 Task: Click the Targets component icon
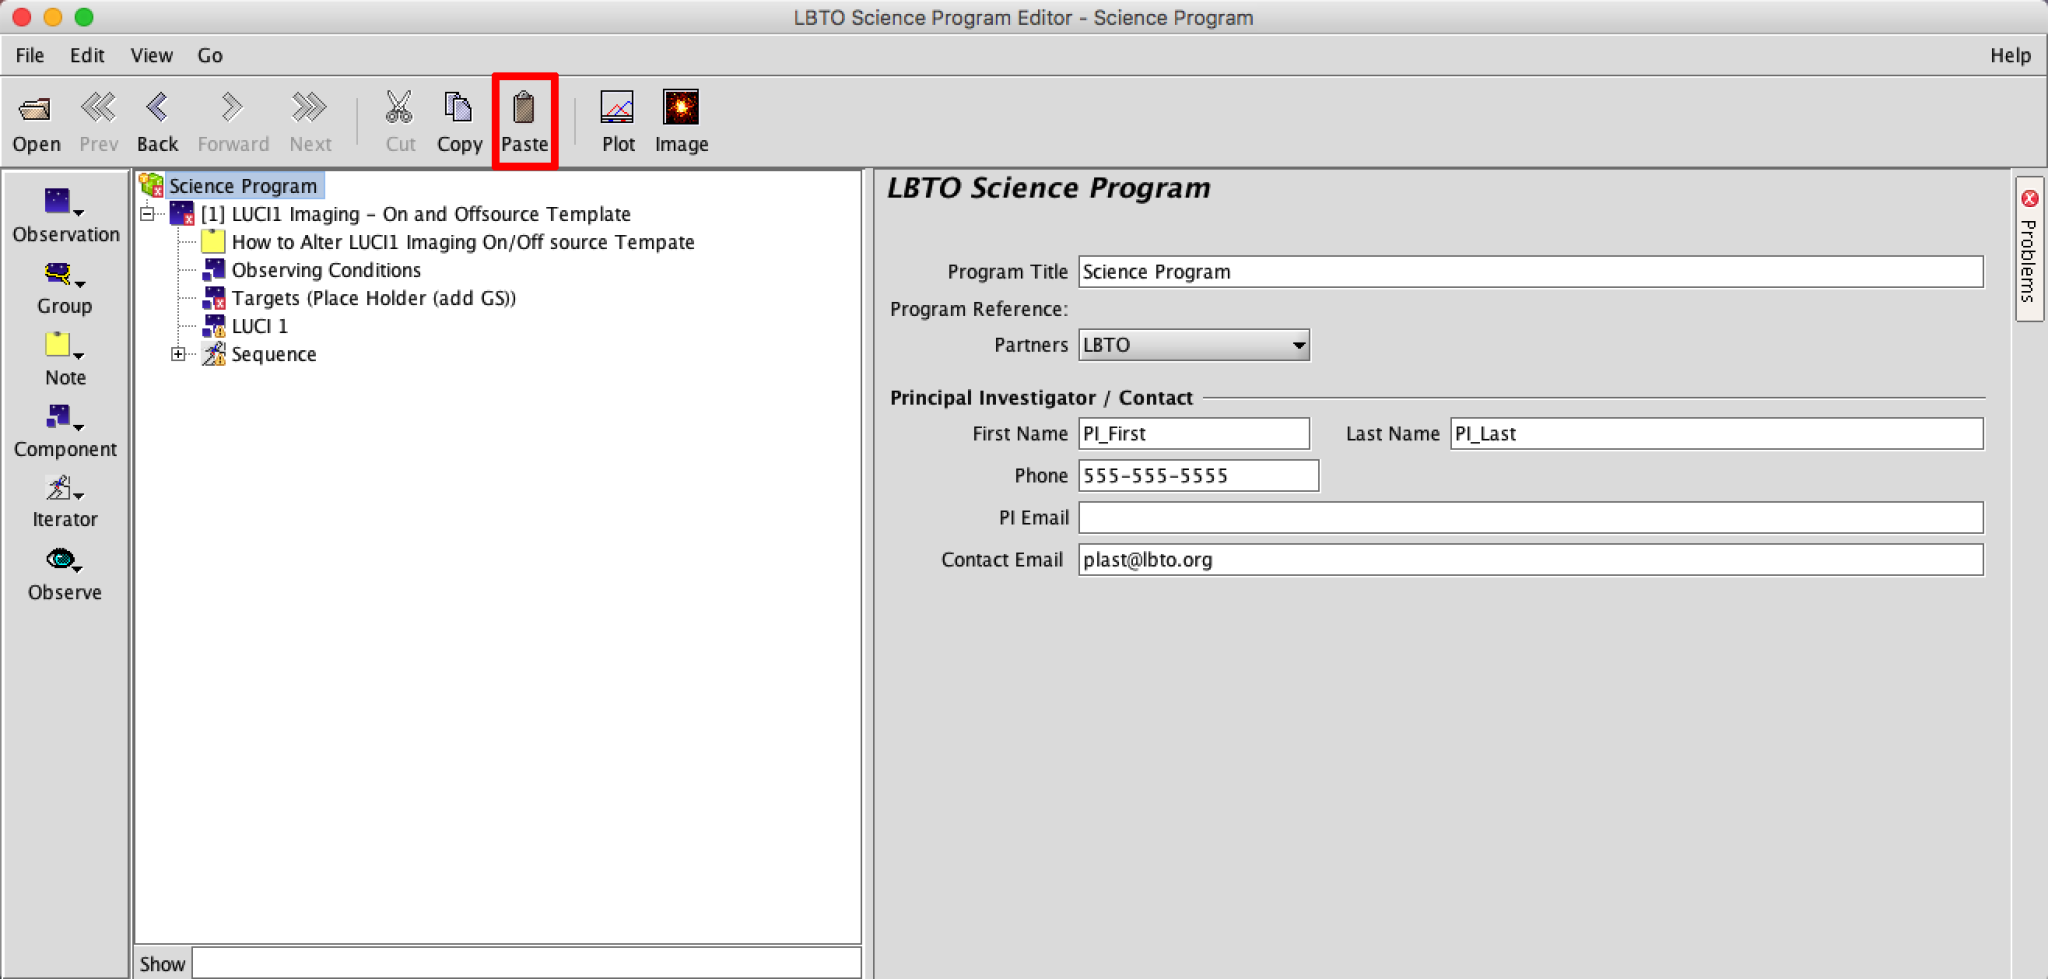point(214,297)
